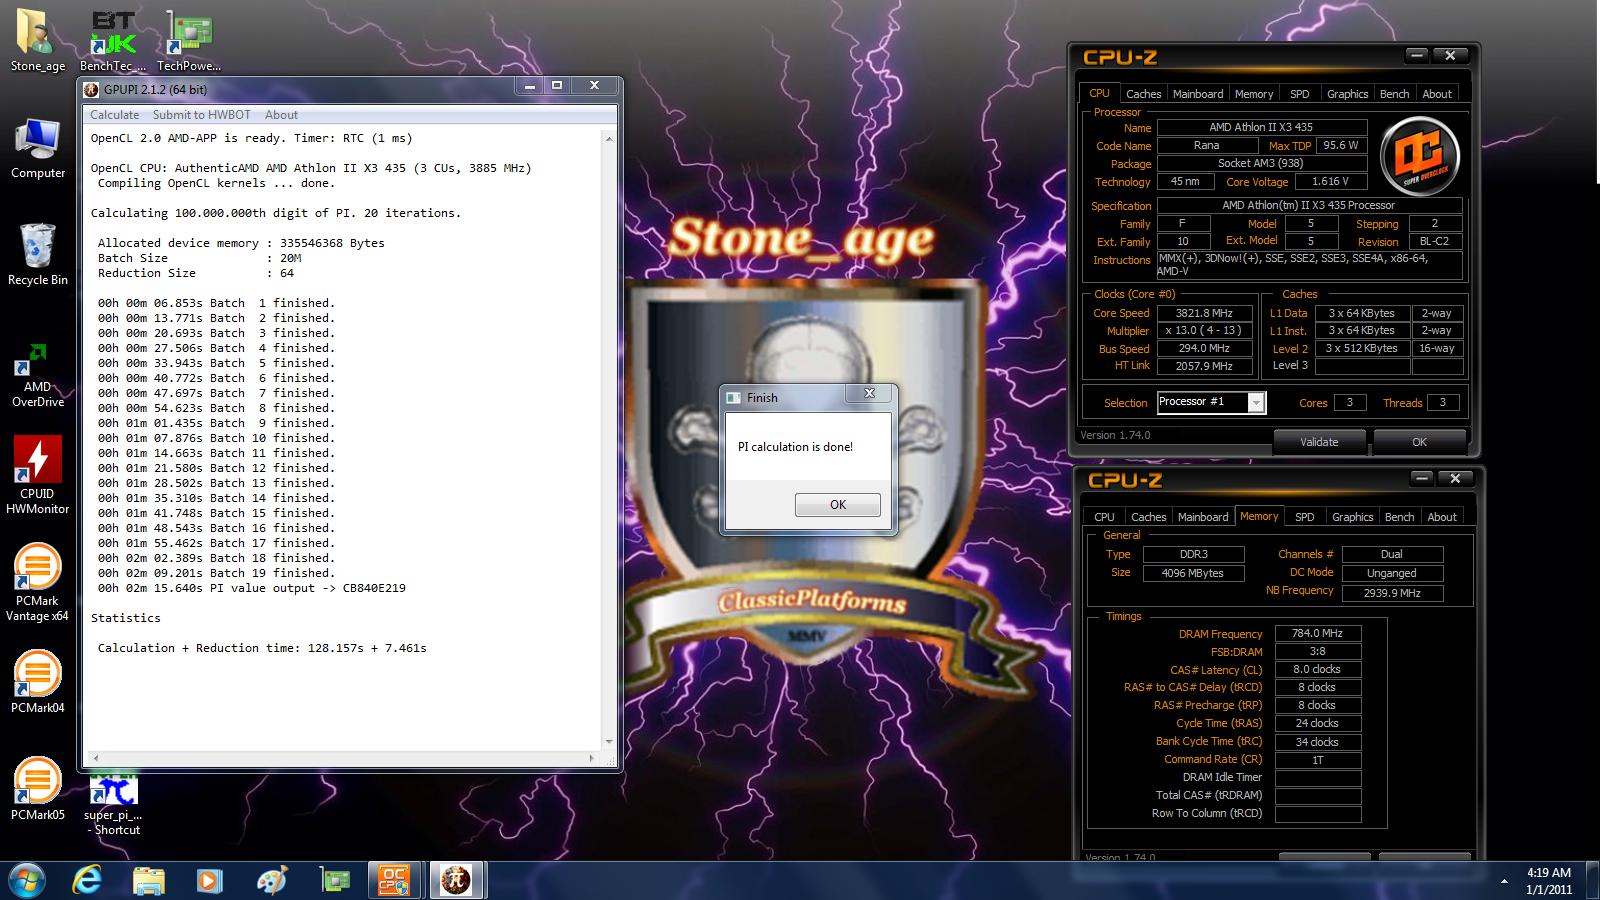
Task: Open the Recycle Bin icon
Action: (37, 254)
